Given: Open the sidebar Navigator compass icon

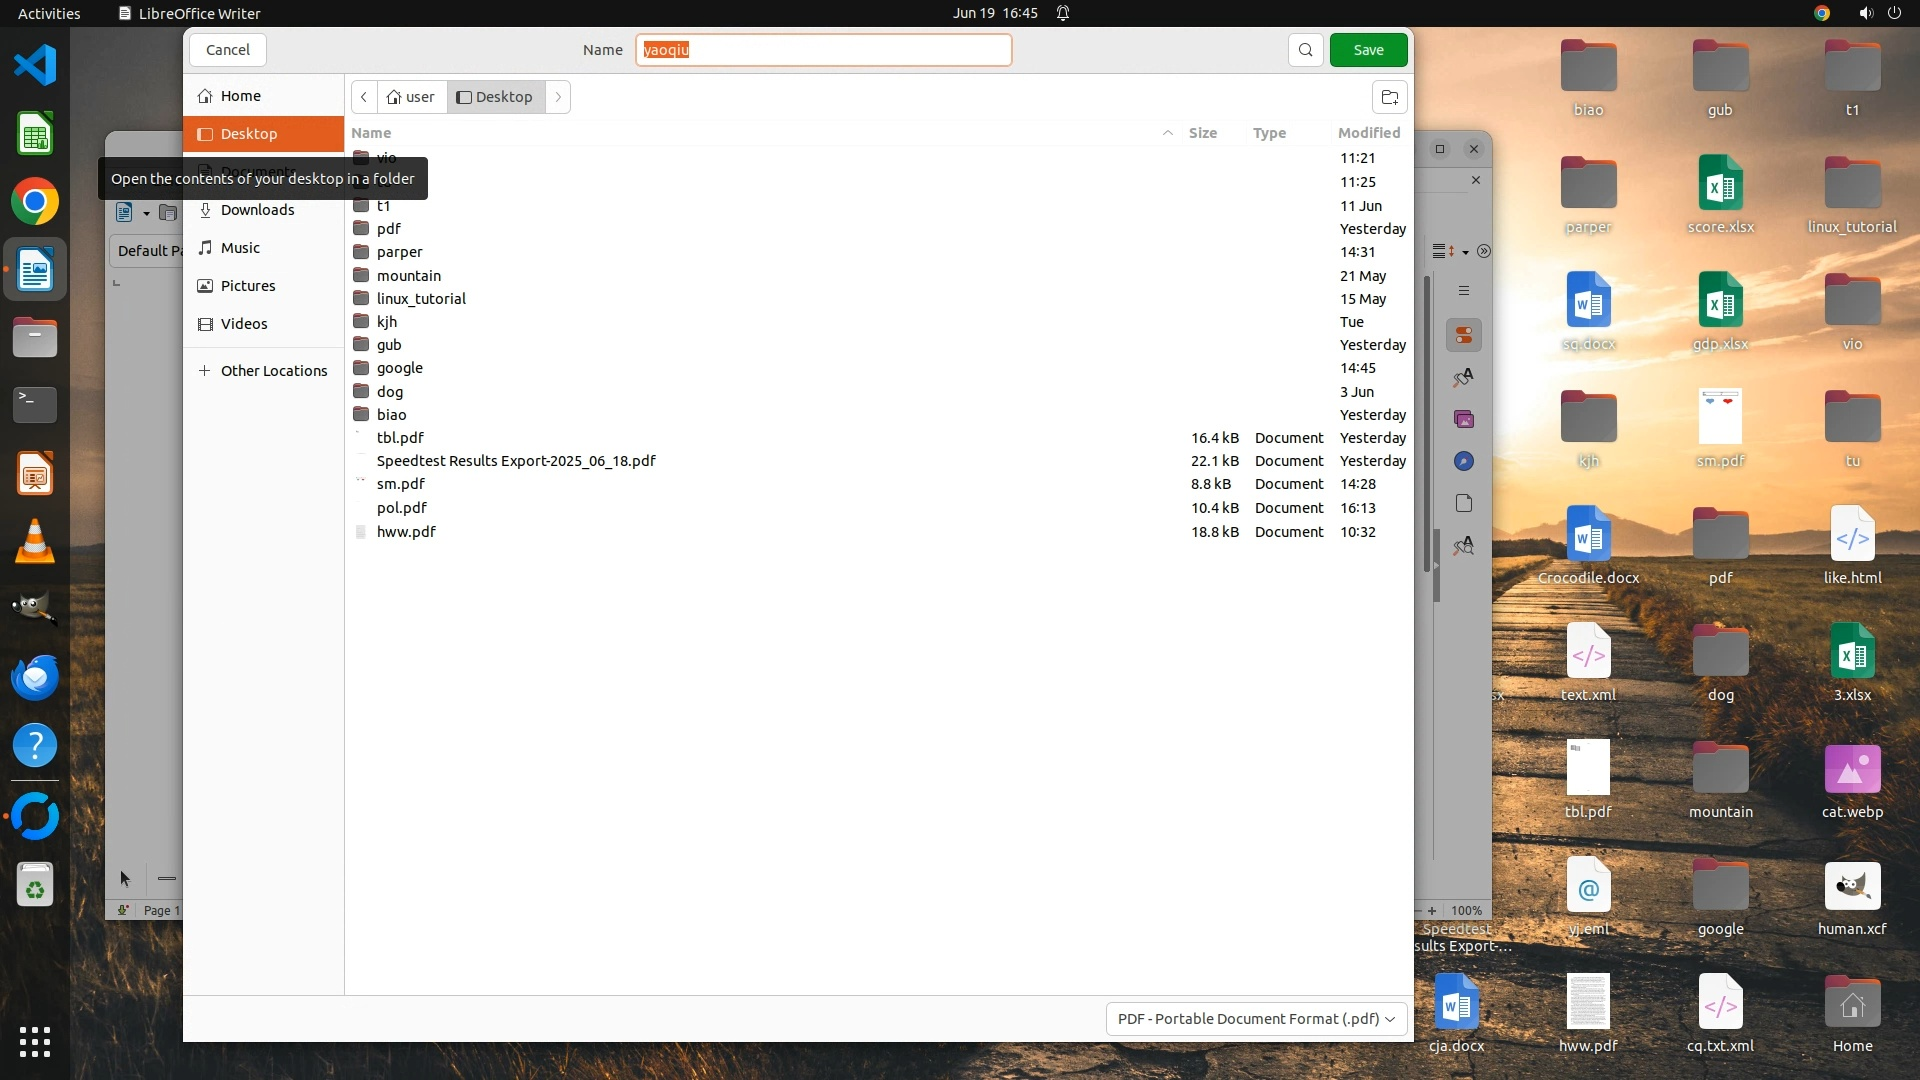Looking at the screenshot, I should pyautogui.click(x=1464, y=461).
